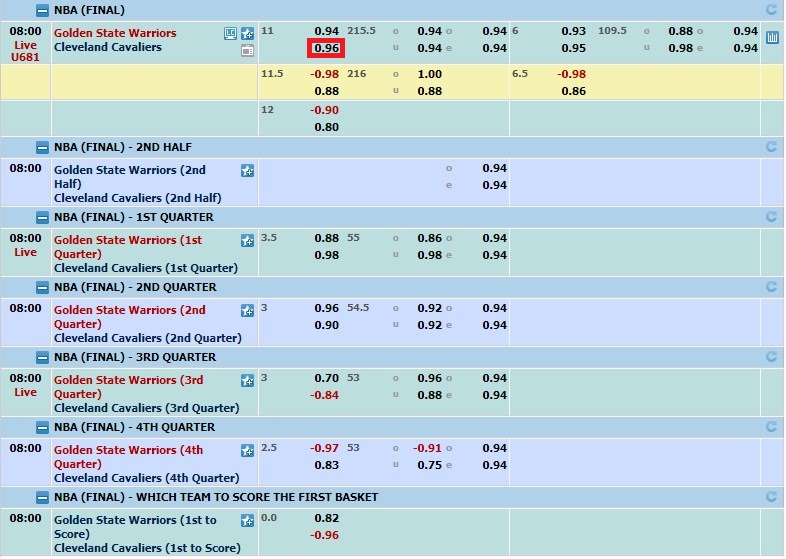This screenshot has width=786, height=559.
Task: Add the full-game Warriors vs Cavaliers match to favorites
Action: click(x=247, y=34)
